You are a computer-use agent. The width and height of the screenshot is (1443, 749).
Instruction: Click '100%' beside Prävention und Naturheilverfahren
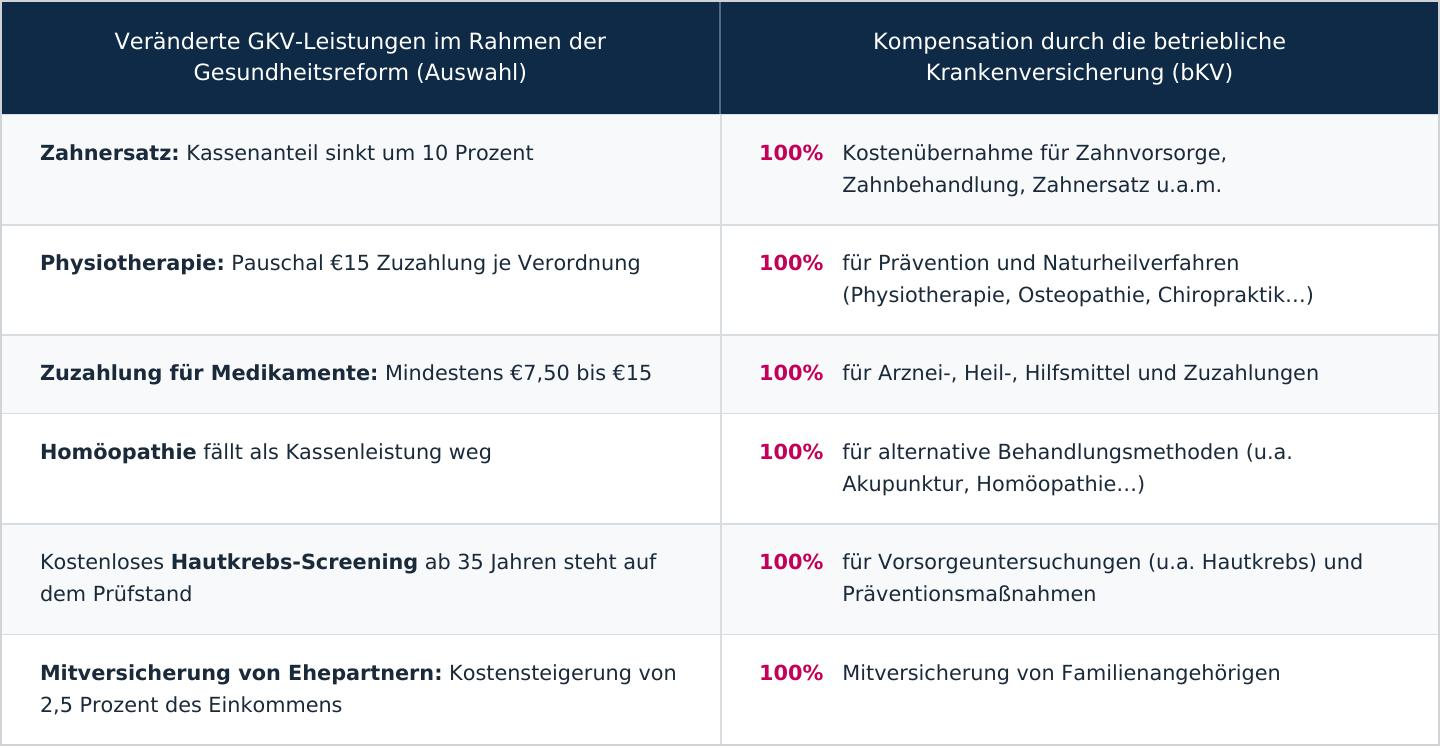coord(791,263)
